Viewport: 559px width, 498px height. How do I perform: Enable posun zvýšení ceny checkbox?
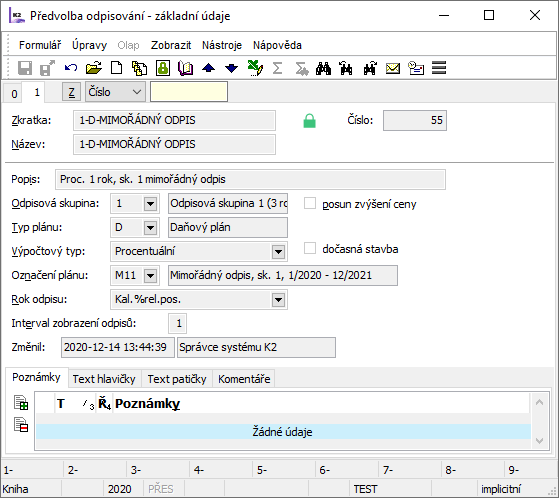[x=310, y=203]
